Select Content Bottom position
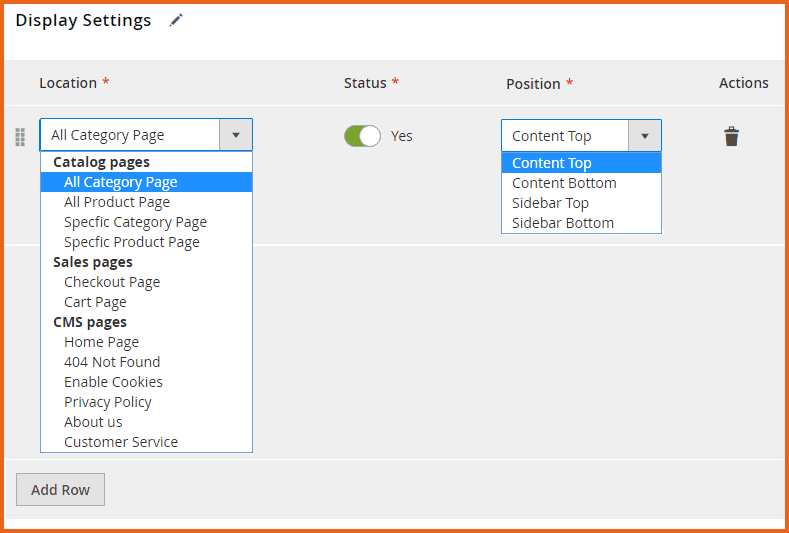The image size is (789, 533). (x=564, y=183)
